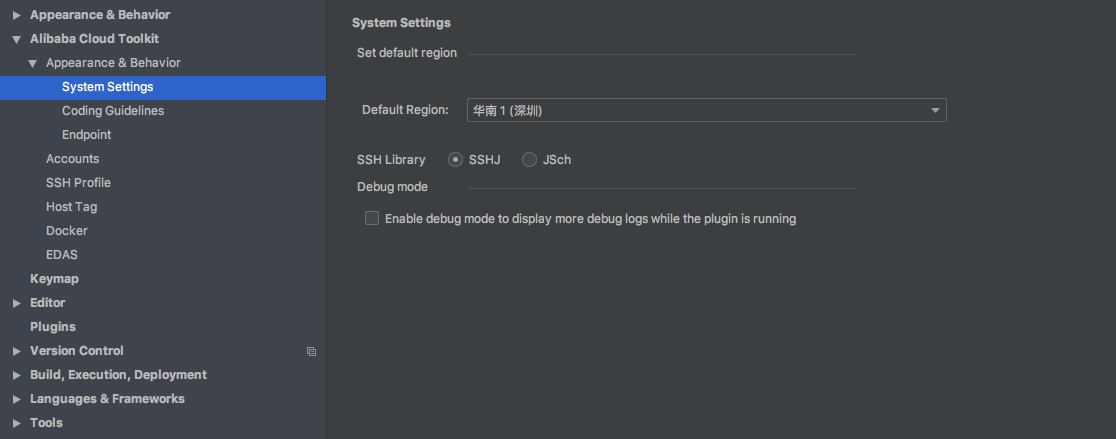Enable the debug mode checkbox
1116x439 pixels.
tap(372, 218)
